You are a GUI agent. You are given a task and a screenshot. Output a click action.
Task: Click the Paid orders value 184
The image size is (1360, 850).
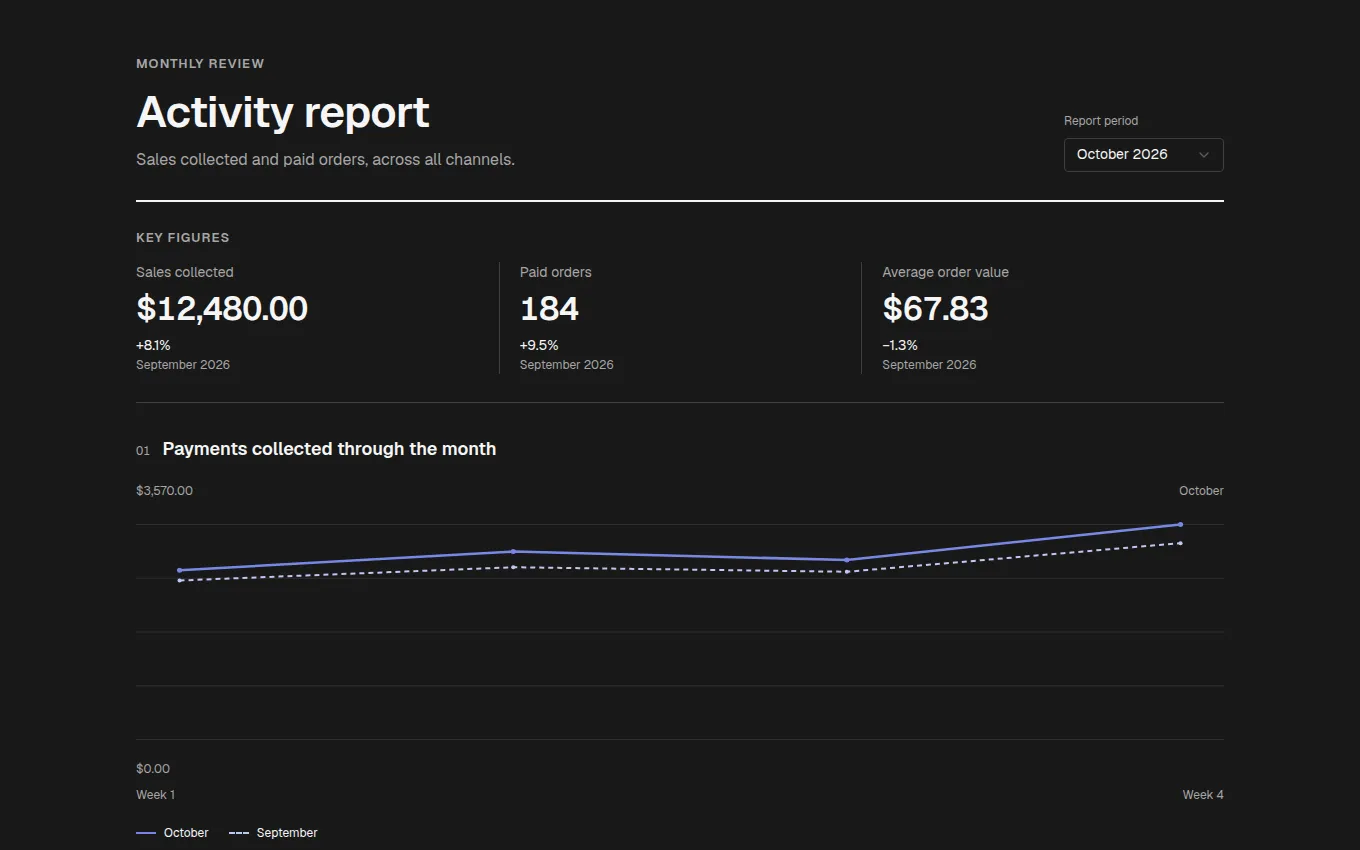[x=549, y=308]
